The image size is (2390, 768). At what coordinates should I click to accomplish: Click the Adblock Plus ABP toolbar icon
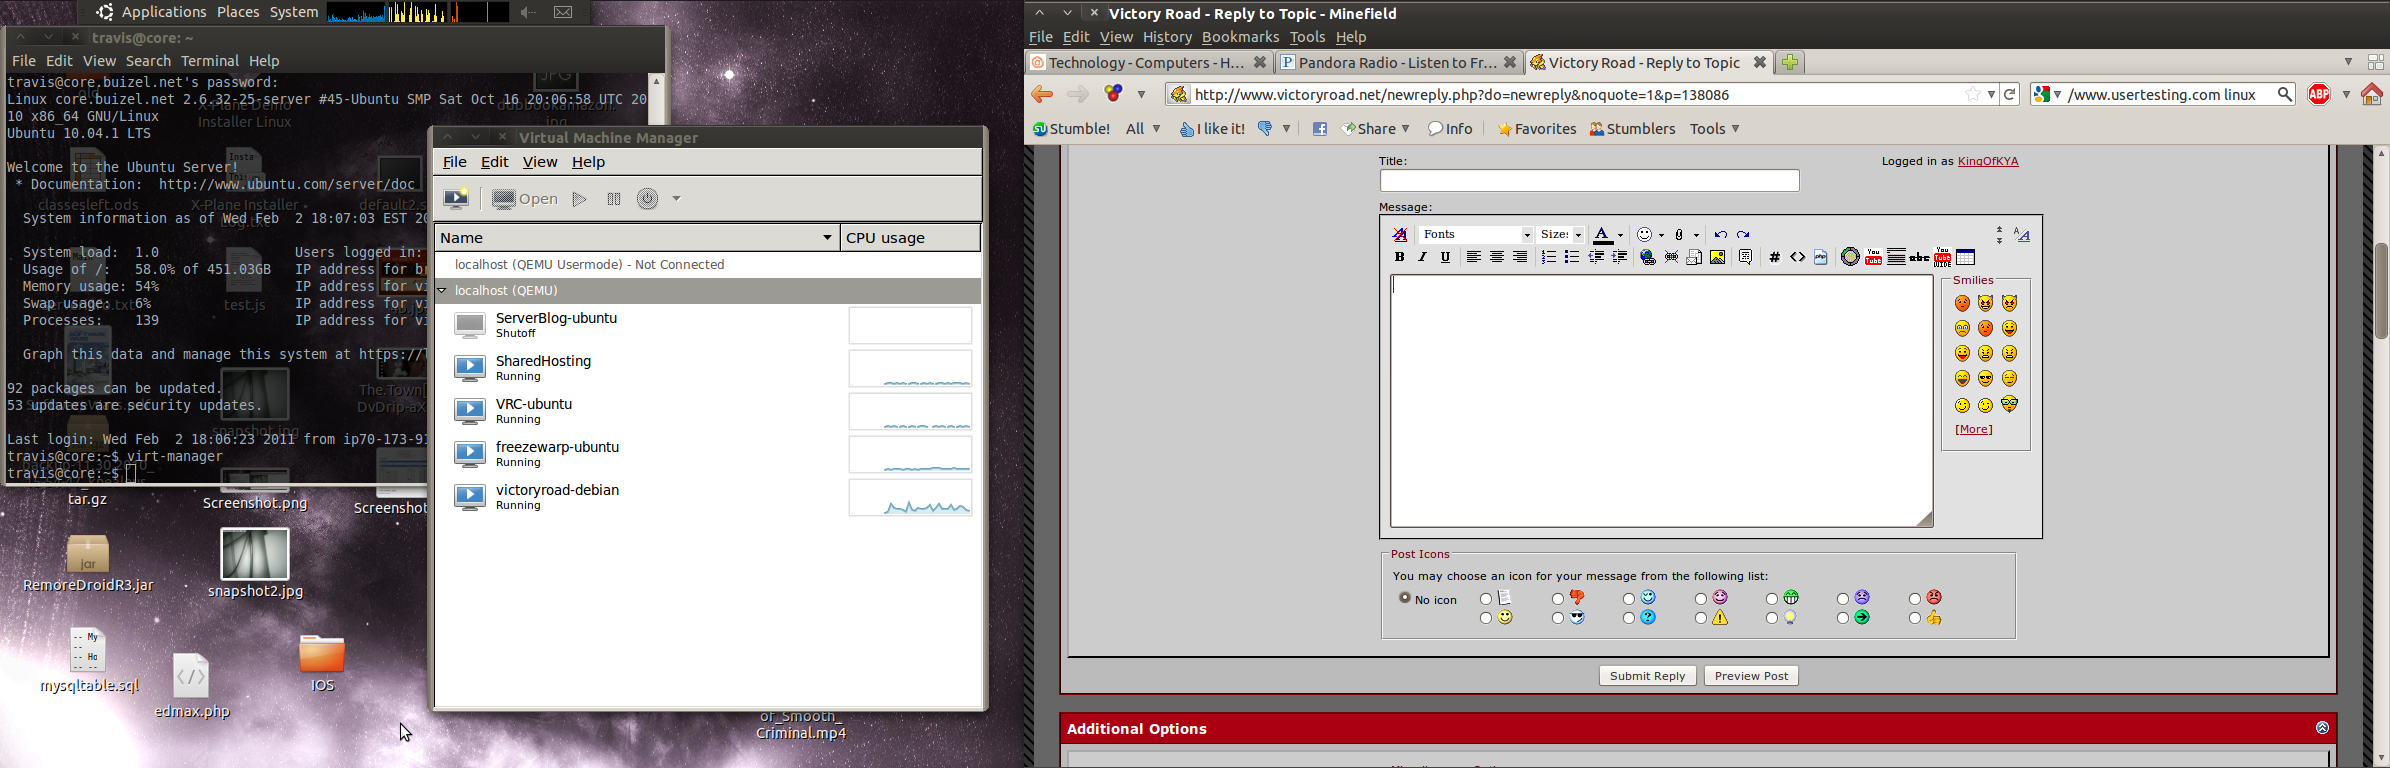(2319, 94)
